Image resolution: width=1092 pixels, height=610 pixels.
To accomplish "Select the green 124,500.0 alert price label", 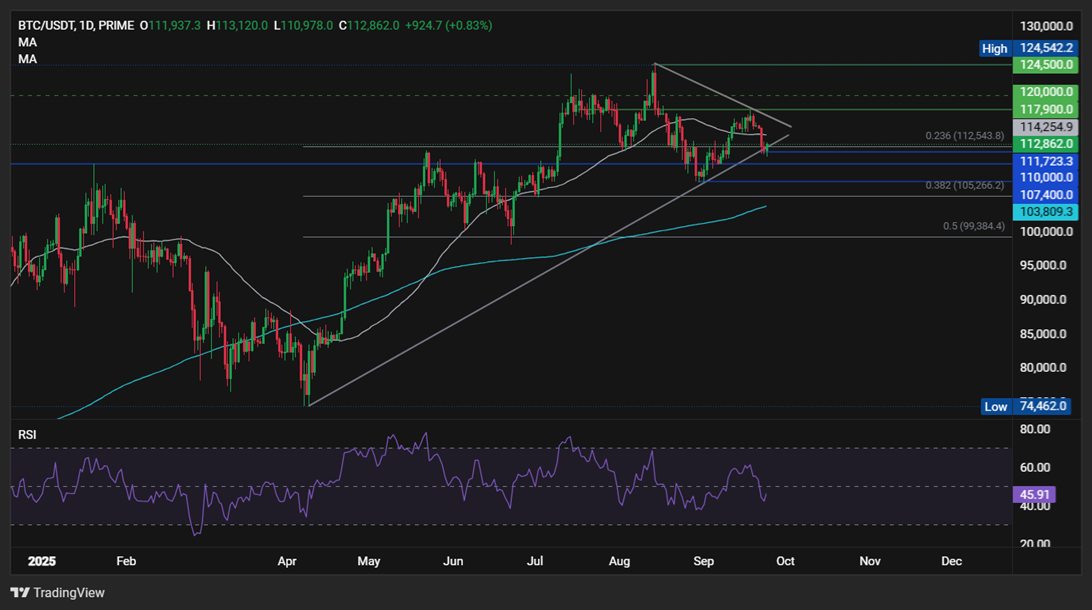I will pos(1046,63).
